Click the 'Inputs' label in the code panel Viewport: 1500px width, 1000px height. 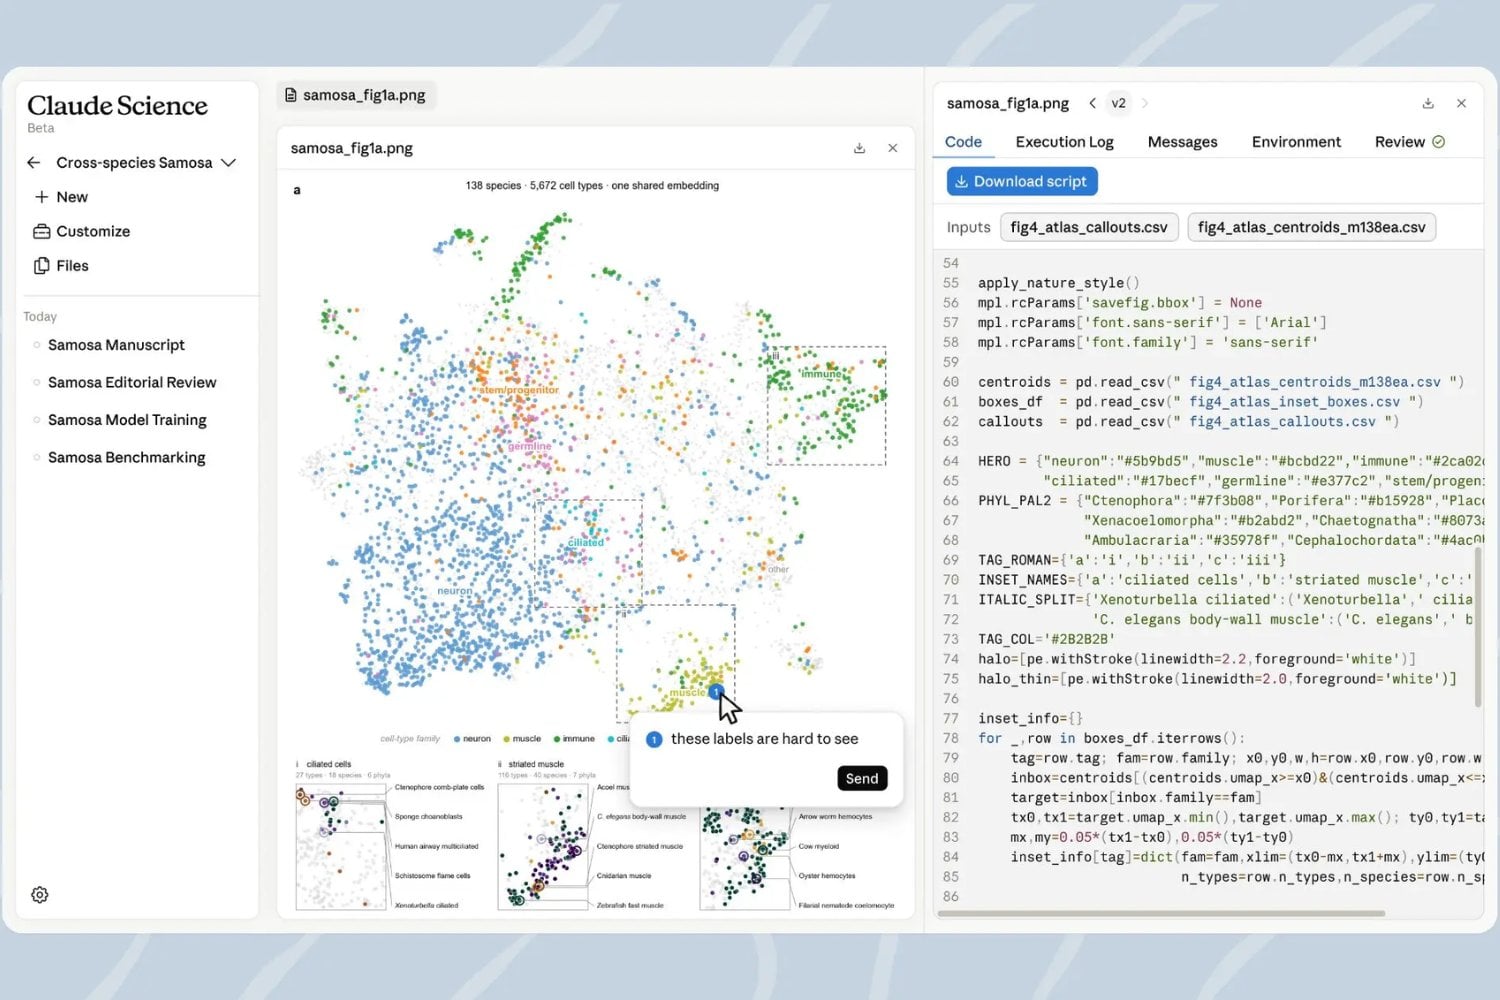pos(968,227)
